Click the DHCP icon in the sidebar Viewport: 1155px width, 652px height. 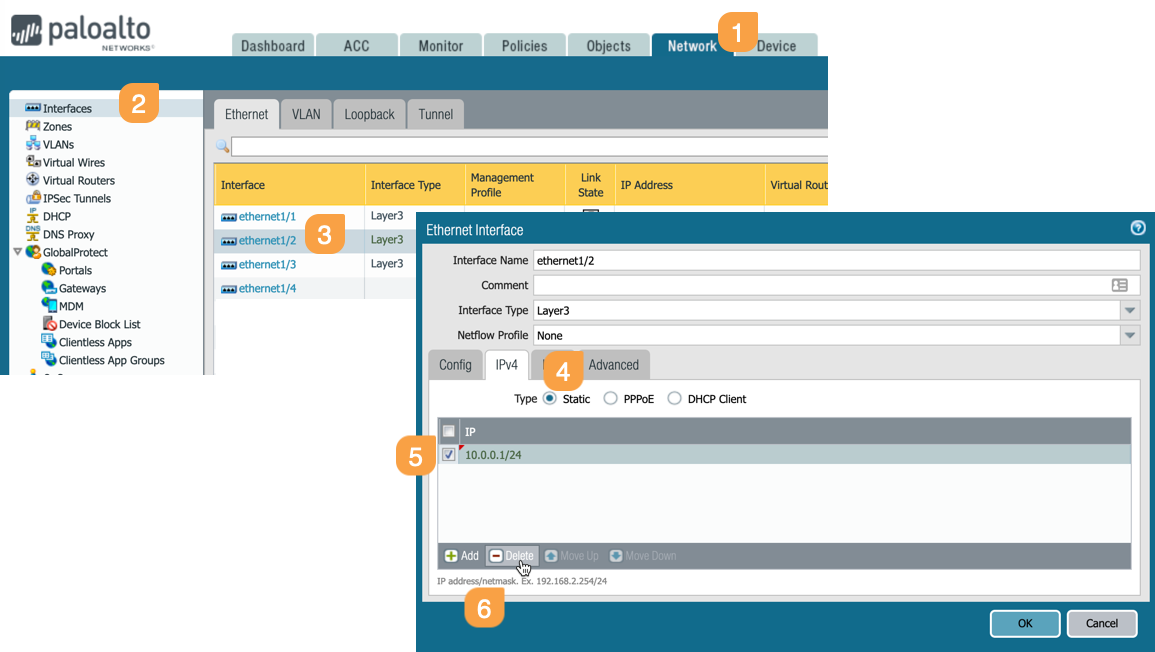click(x=32, y=215)
